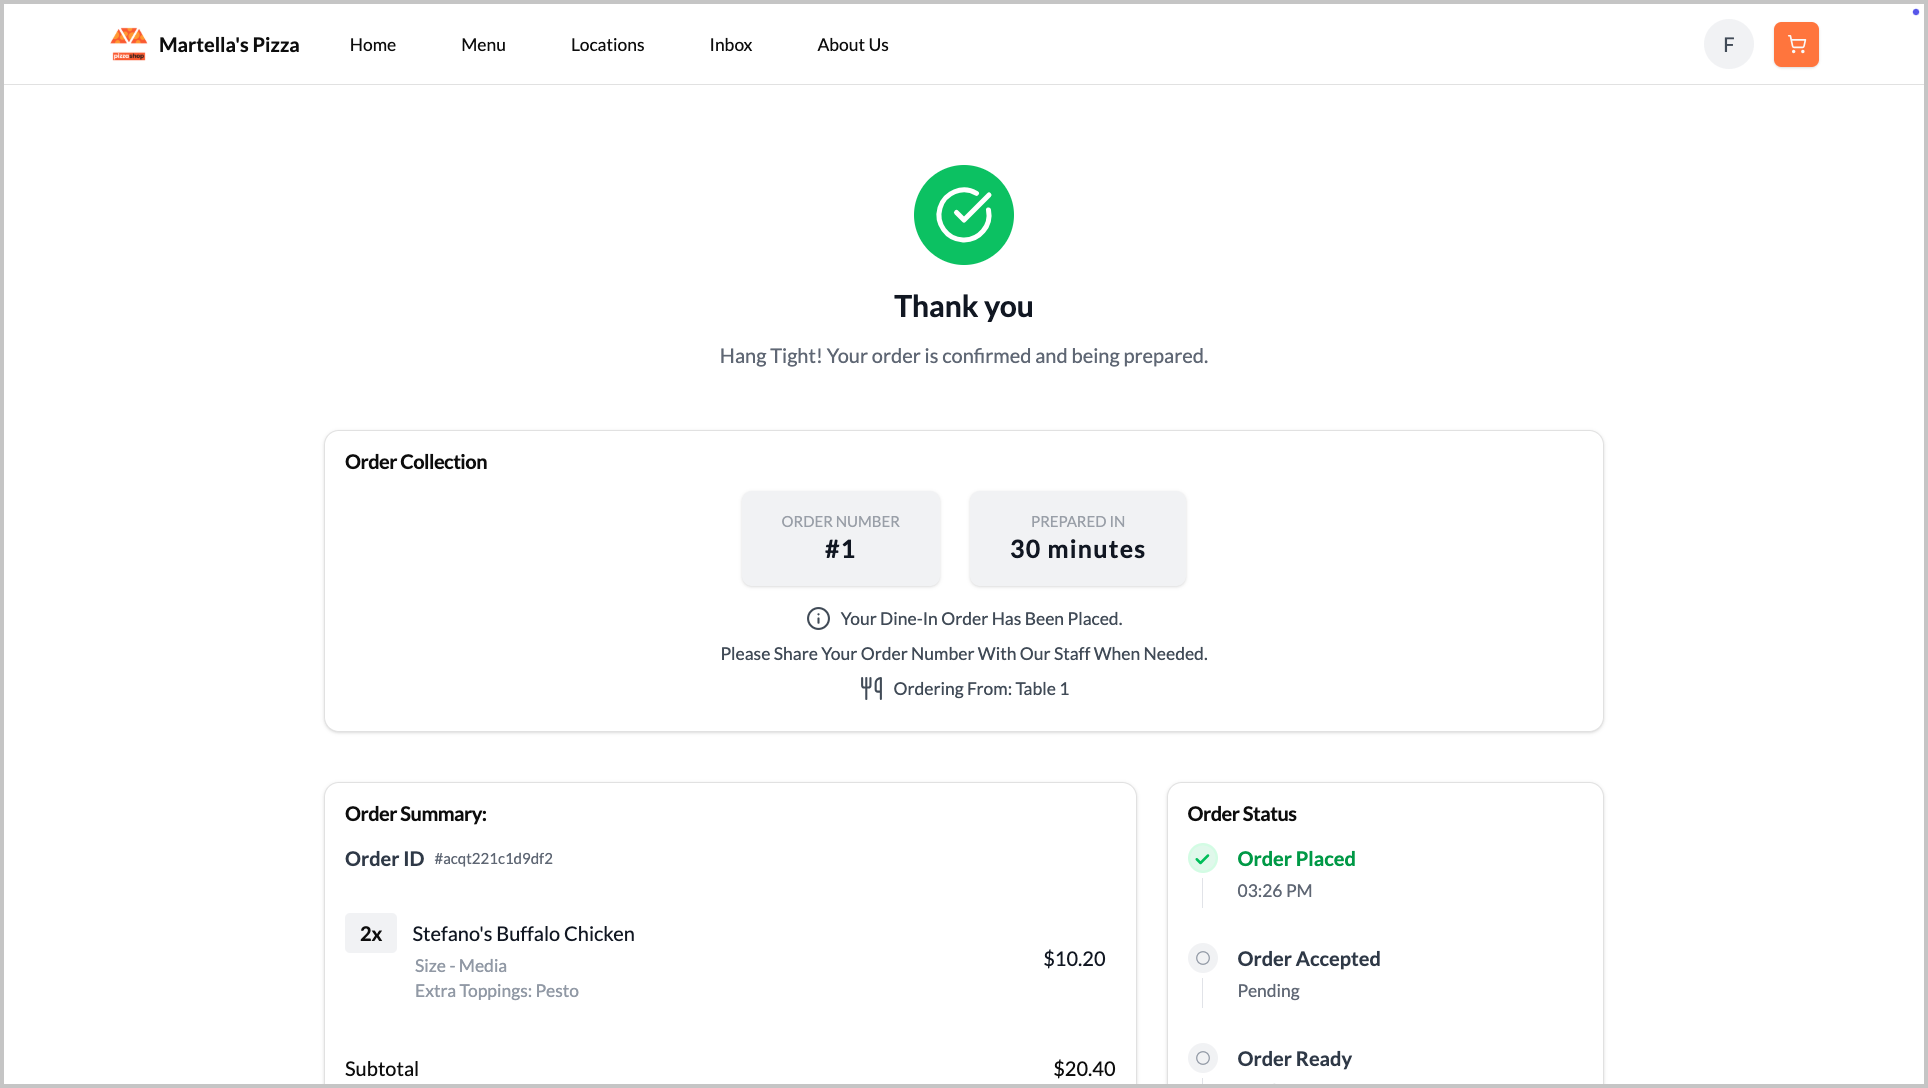Select the Stefano's Buffalo Chicken item name
Screen dimensions: 1928x1088
(x=523, y=934)
